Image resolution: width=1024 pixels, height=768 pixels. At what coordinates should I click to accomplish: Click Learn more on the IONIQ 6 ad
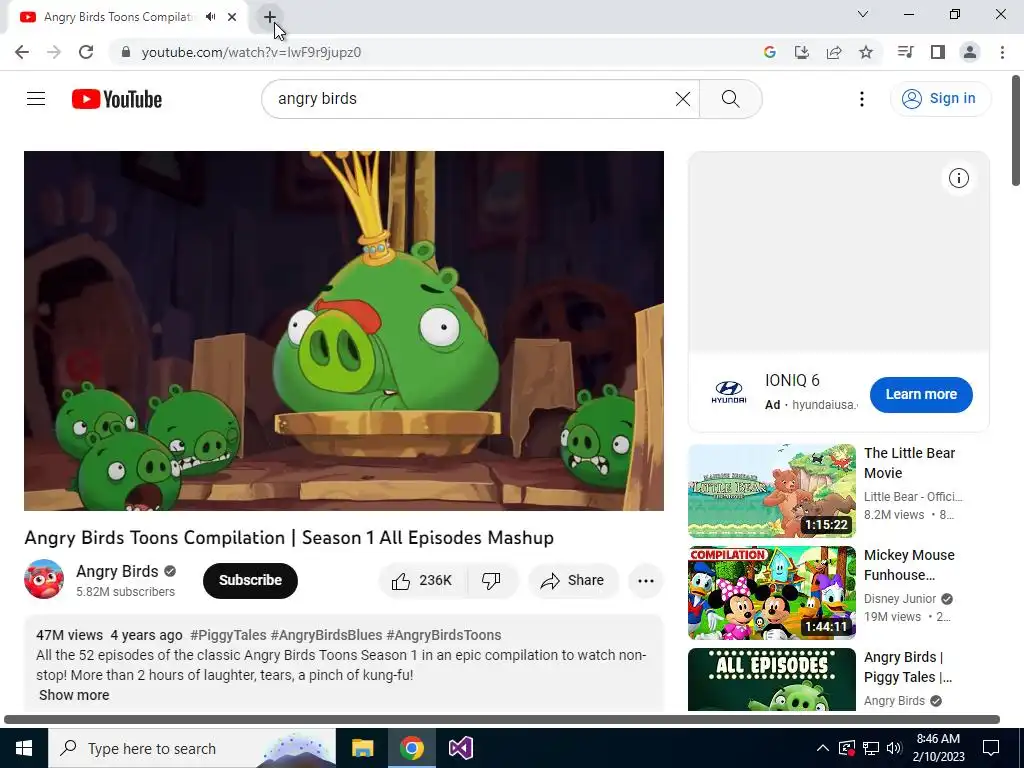[921, 394]
